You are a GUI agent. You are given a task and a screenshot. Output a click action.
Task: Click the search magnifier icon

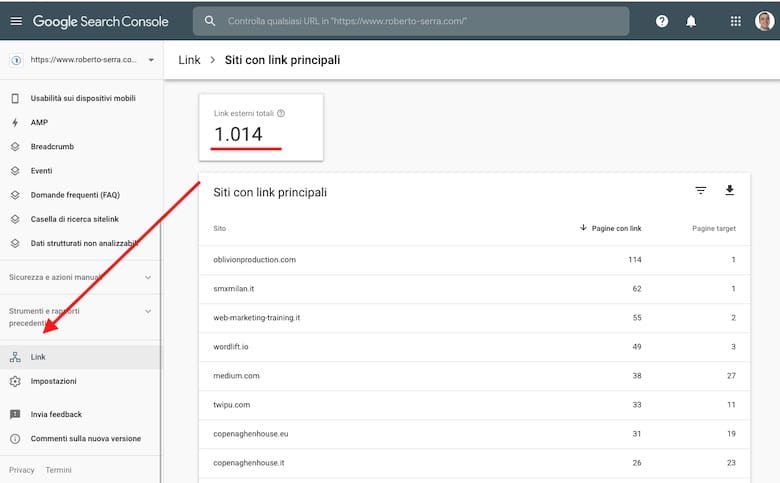pyautogui.click(x=210, y=21)
